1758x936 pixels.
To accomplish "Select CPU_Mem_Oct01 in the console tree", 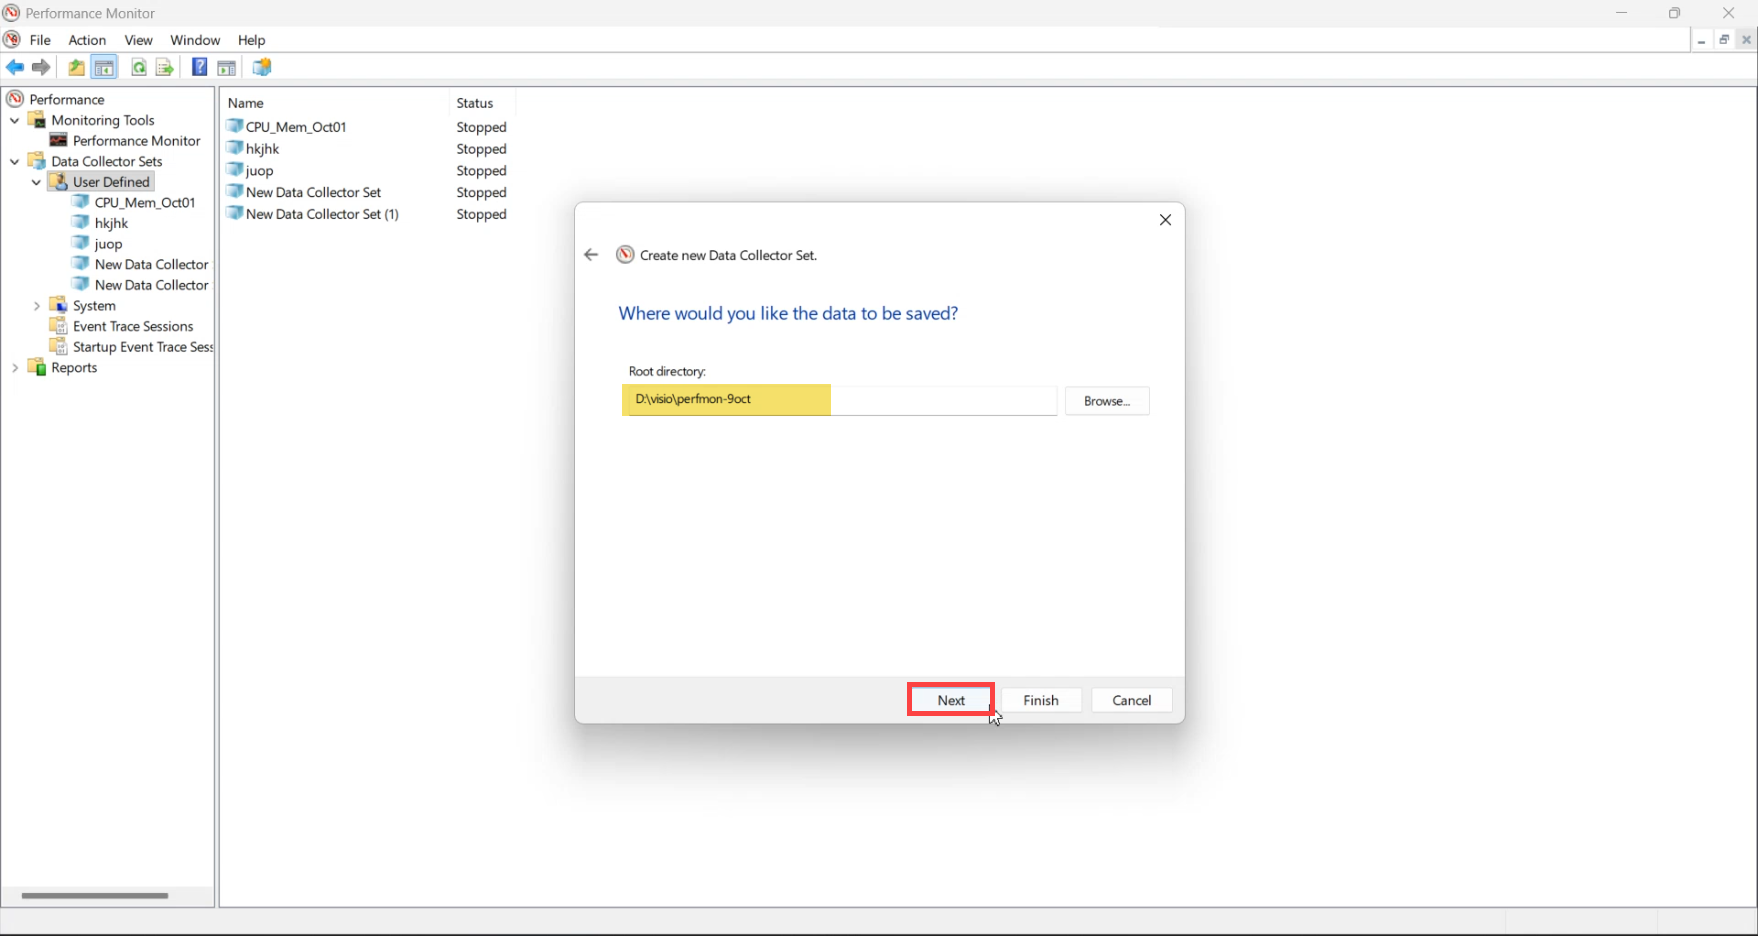I will coord(145,202).
